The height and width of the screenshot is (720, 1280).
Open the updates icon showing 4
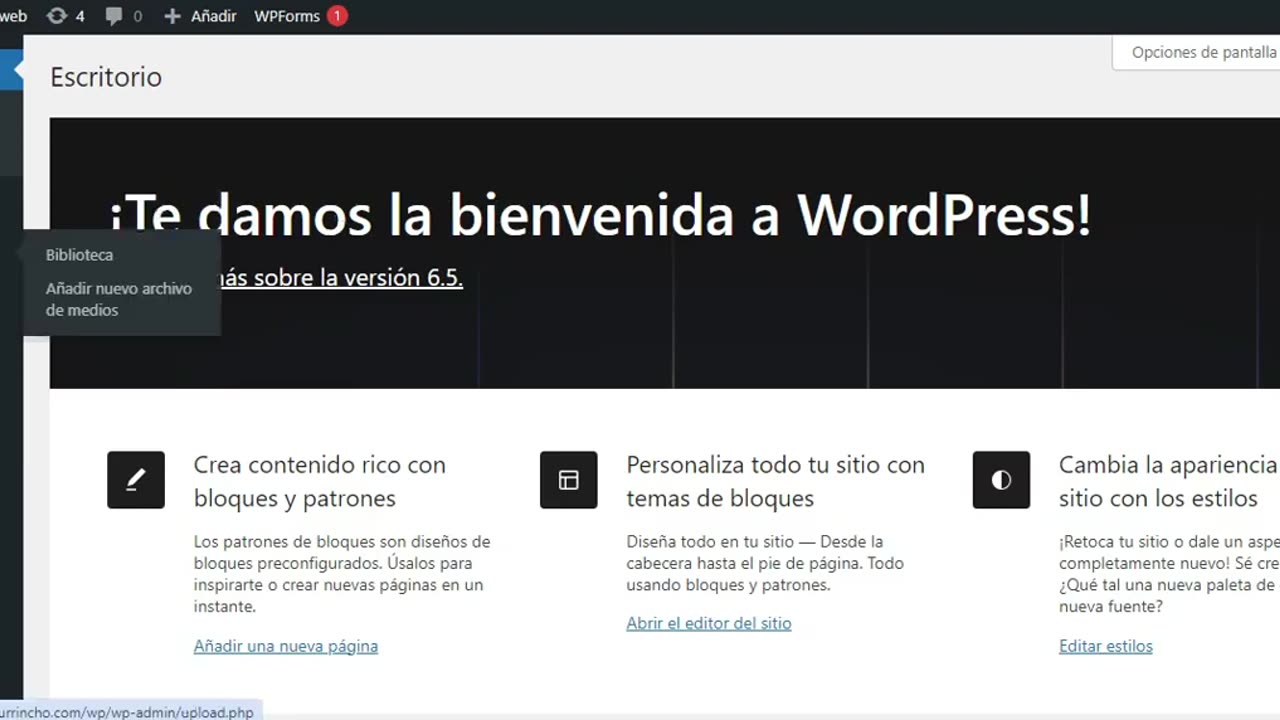click(x=66, y=16)
